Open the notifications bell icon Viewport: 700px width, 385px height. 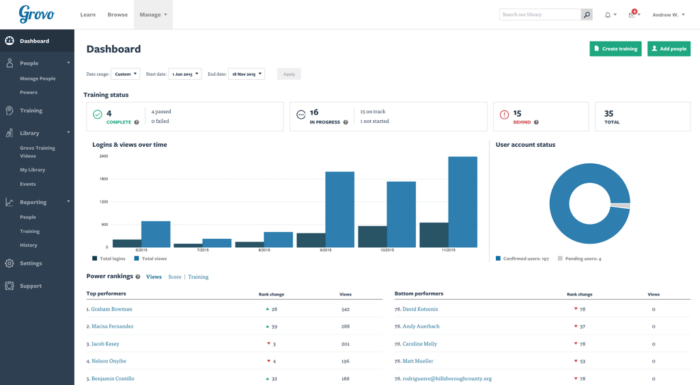(608, 15)
